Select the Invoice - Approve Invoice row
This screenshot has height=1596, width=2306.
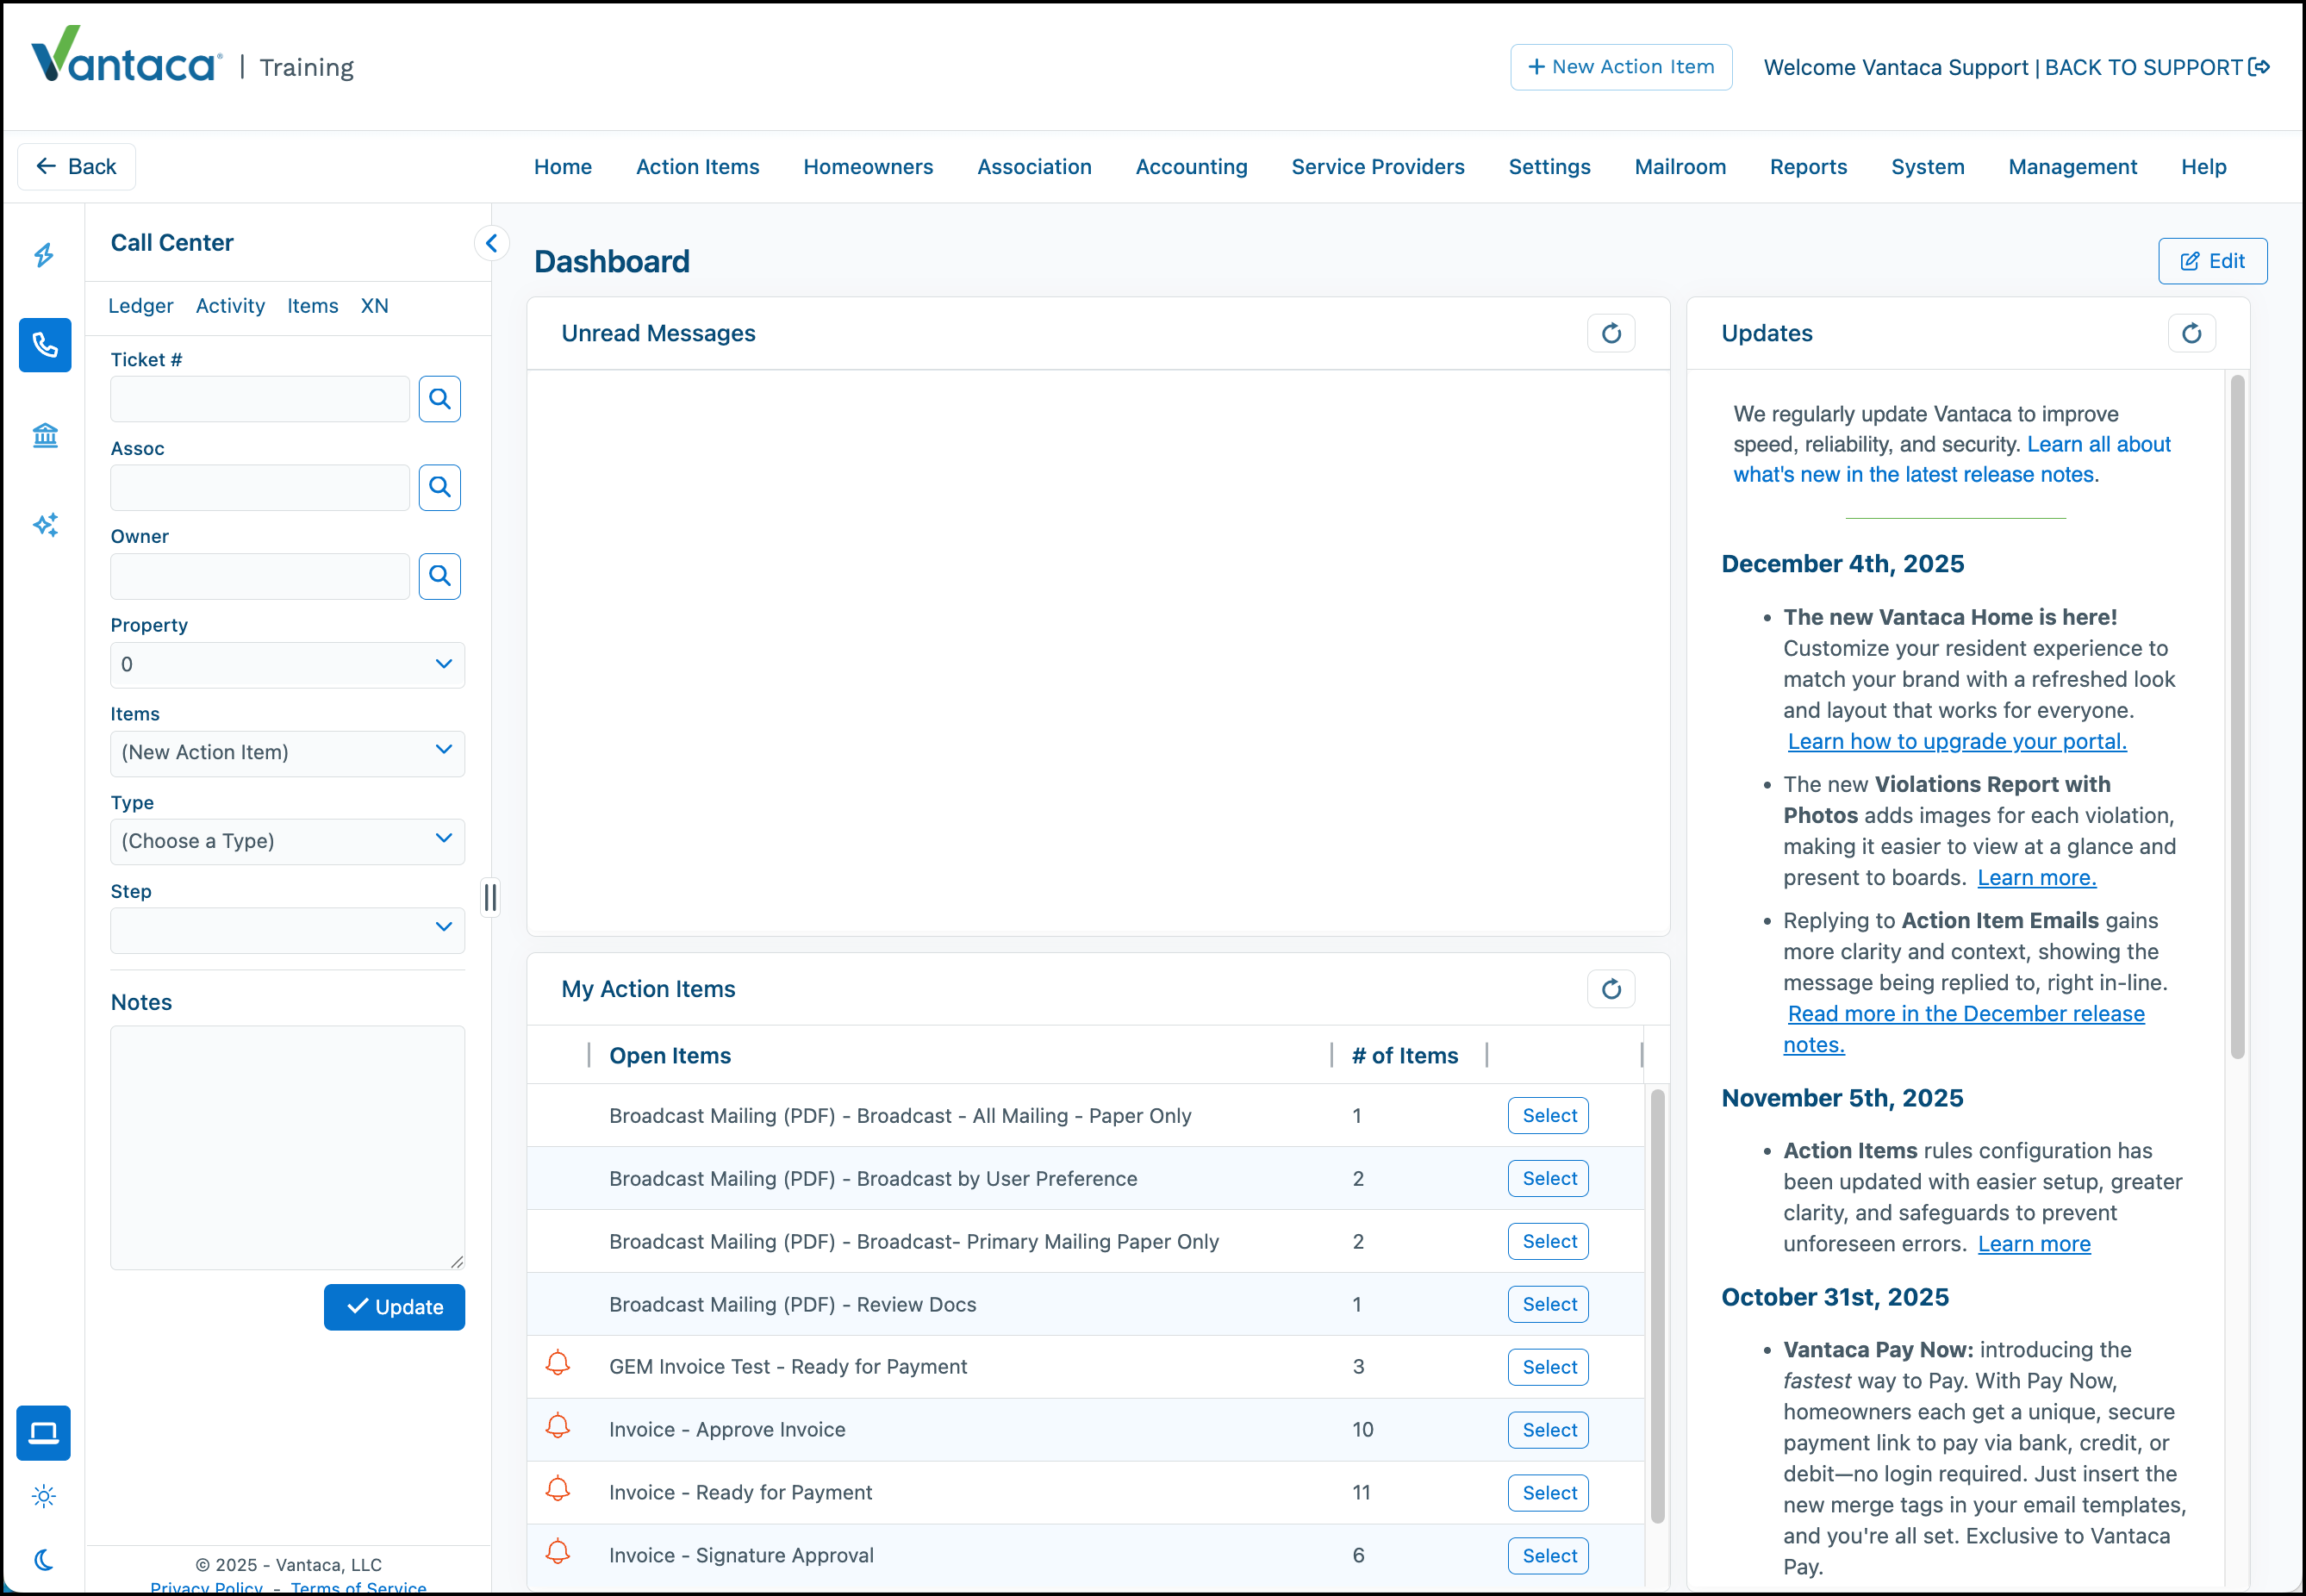1548,1430
